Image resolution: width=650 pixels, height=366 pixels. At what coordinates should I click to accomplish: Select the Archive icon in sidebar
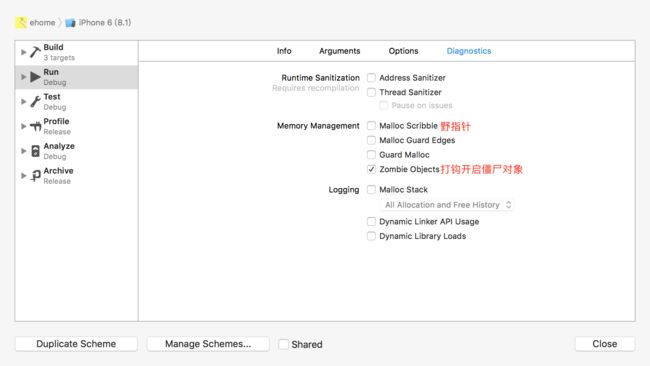point(36,175)
